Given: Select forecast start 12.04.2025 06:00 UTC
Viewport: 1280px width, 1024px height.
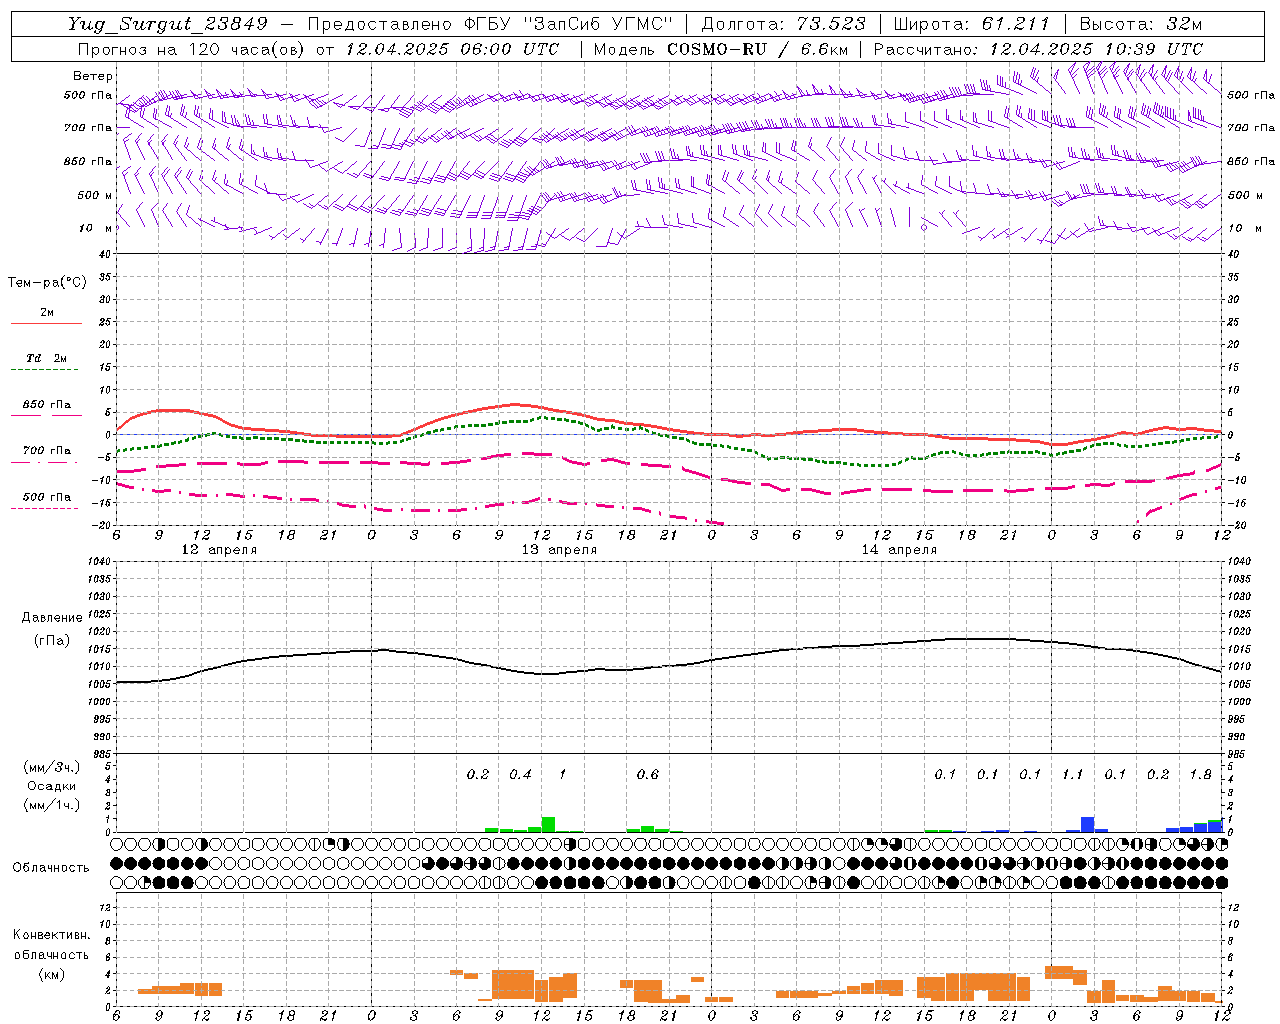Looking at the screenshot, I should pos(452,49).
